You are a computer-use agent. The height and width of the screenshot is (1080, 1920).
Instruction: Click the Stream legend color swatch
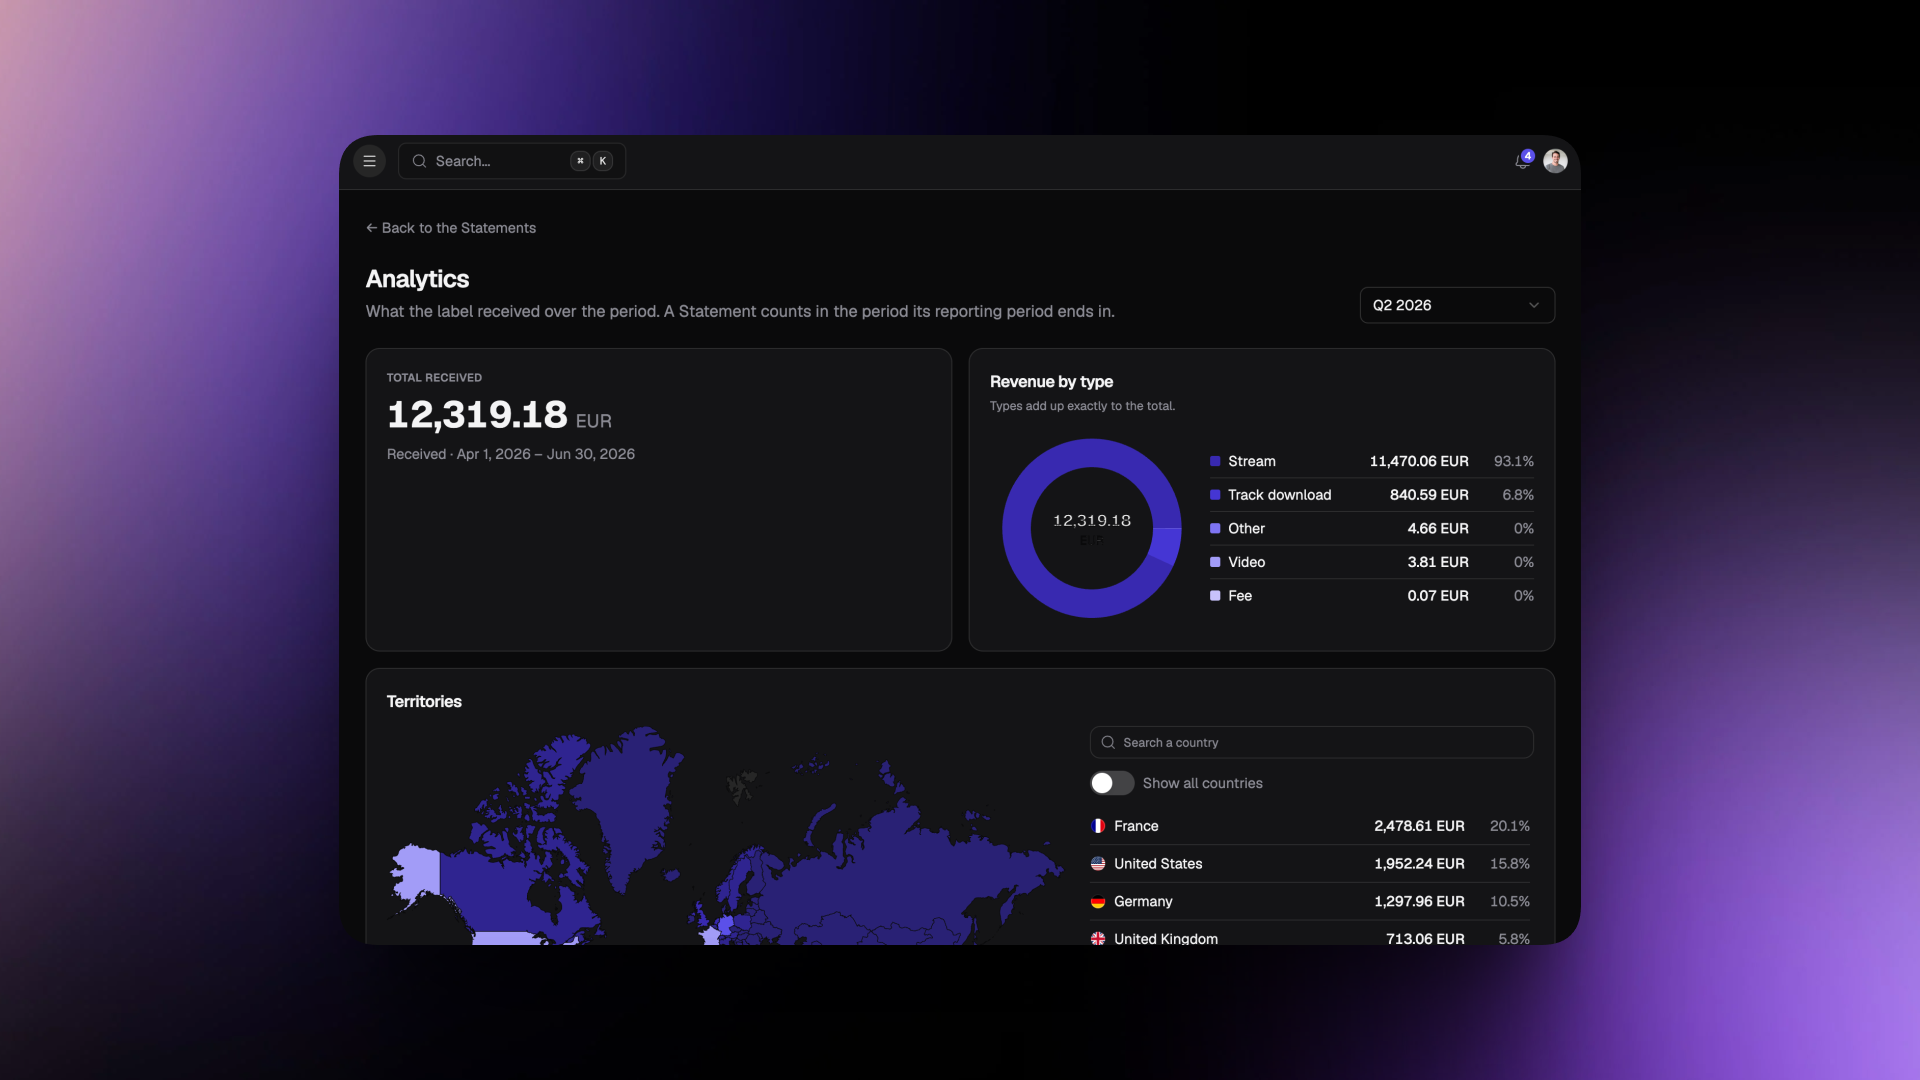click(x=1215, y=461)
